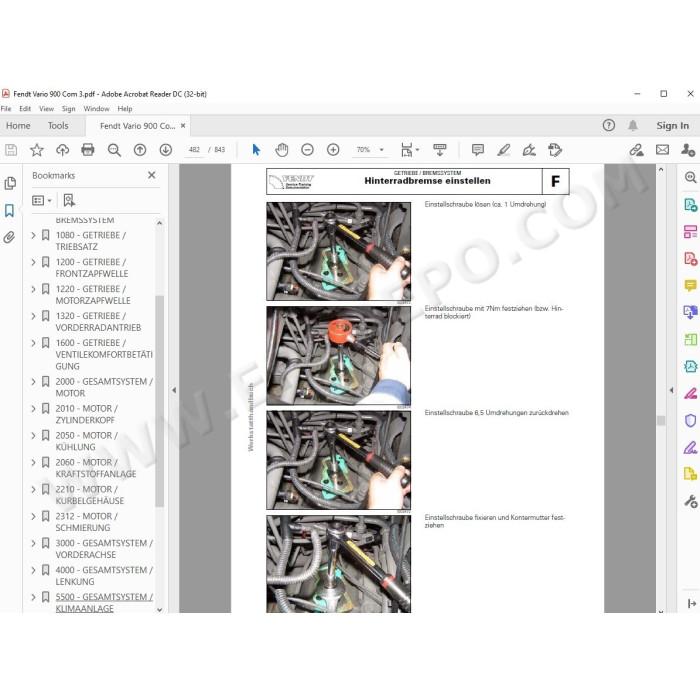This screenshot has width=700, height=700.
Task: Open the Help menu
Action: click(x=125, y=108)
